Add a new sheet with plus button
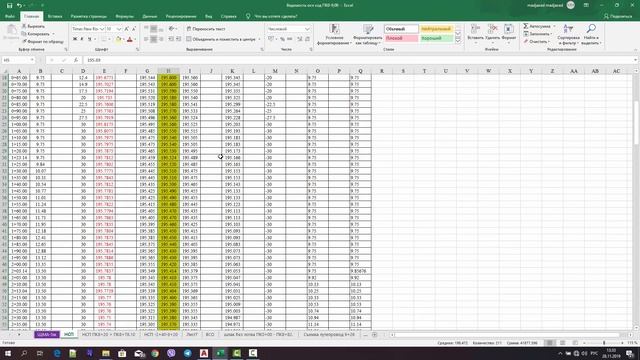This screenshot has width=640, height=360. (374, 335)
